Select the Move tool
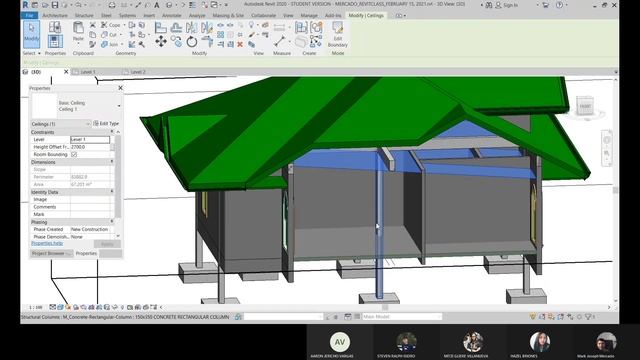This screenshot has height=360, width=640. pos(160,41)
